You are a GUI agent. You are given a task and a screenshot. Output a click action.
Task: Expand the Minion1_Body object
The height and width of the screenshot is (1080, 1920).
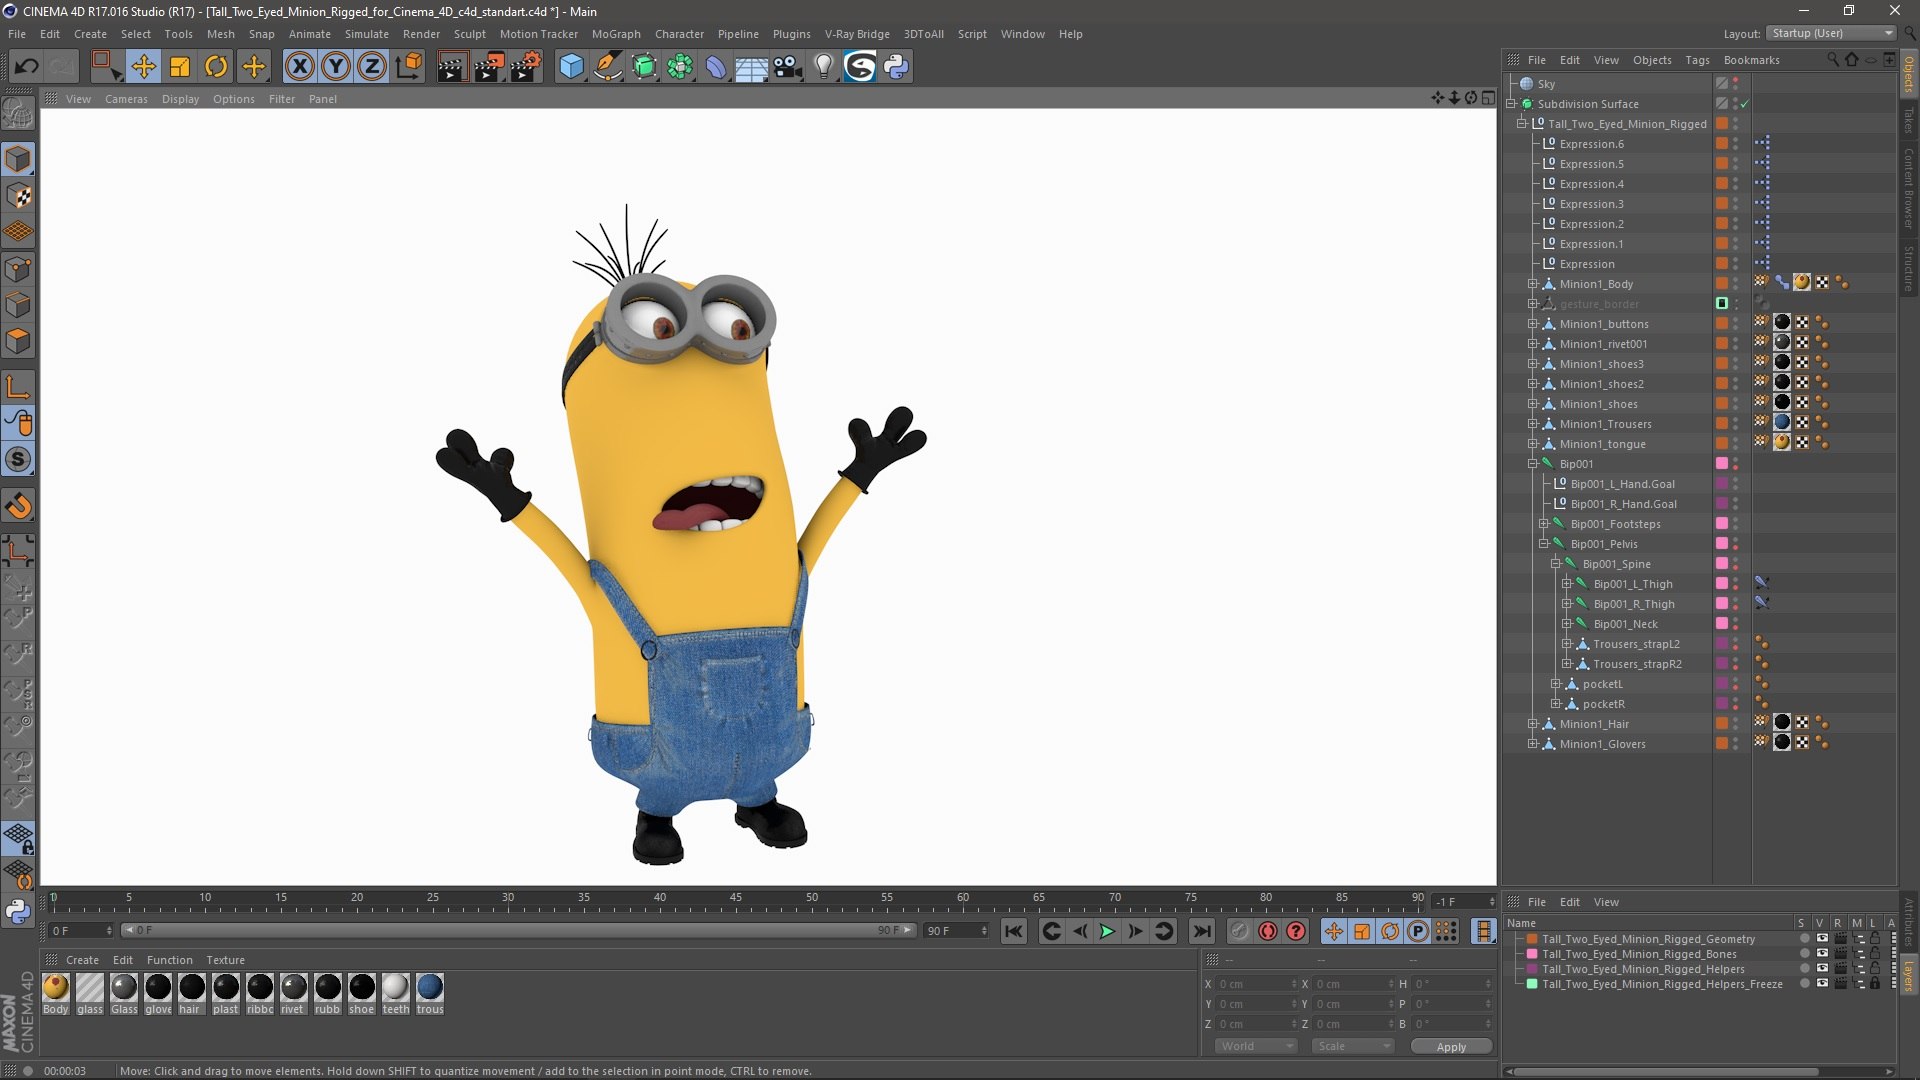[x=1533, y=284]
